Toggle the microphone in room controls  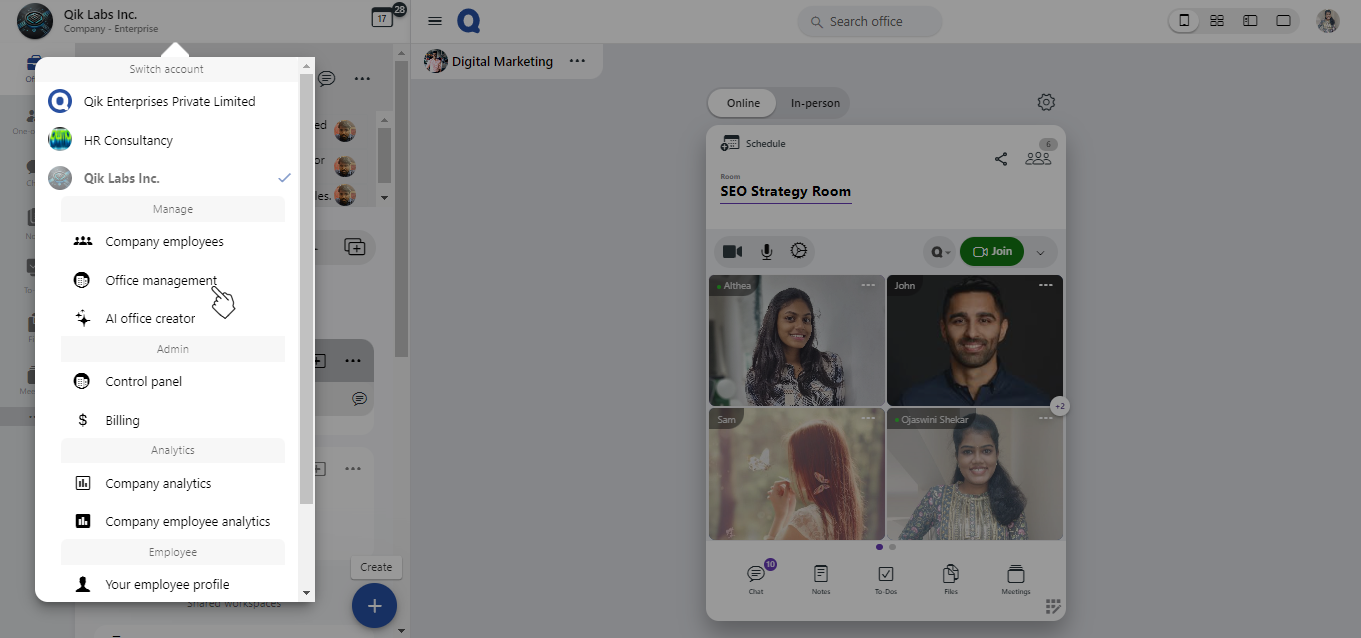click(x=766, y=252)
